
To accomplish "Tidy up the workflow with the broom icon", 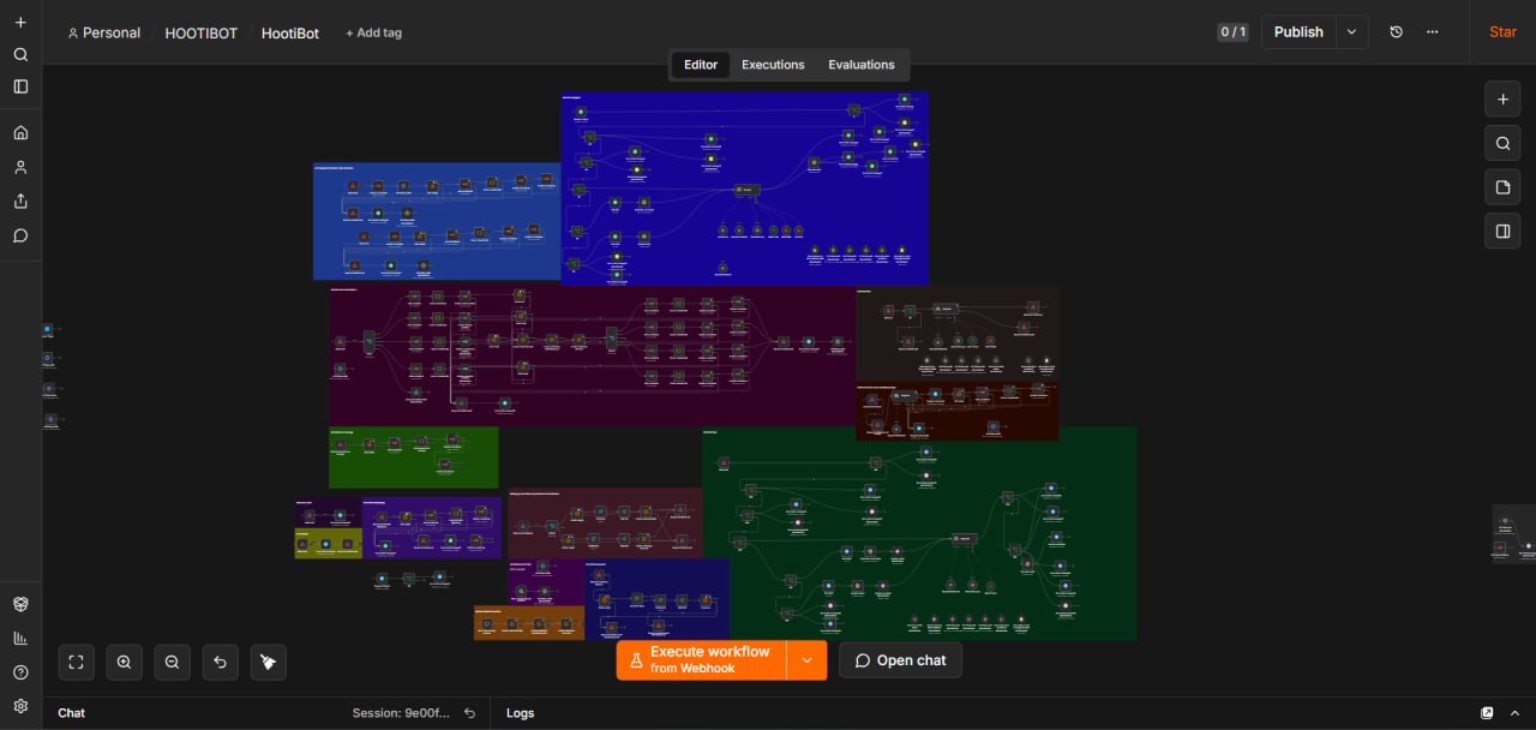I will click(268, 662).
